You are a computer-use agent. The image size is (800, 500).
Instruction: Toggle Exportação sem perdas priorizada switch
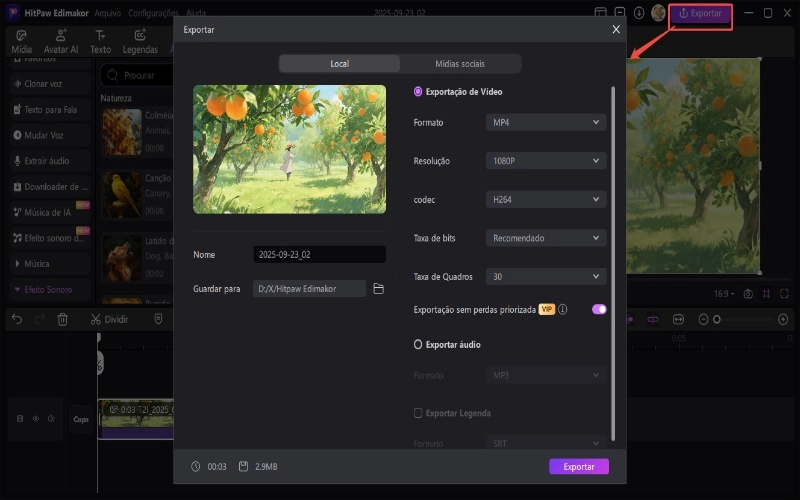point(599,310)
